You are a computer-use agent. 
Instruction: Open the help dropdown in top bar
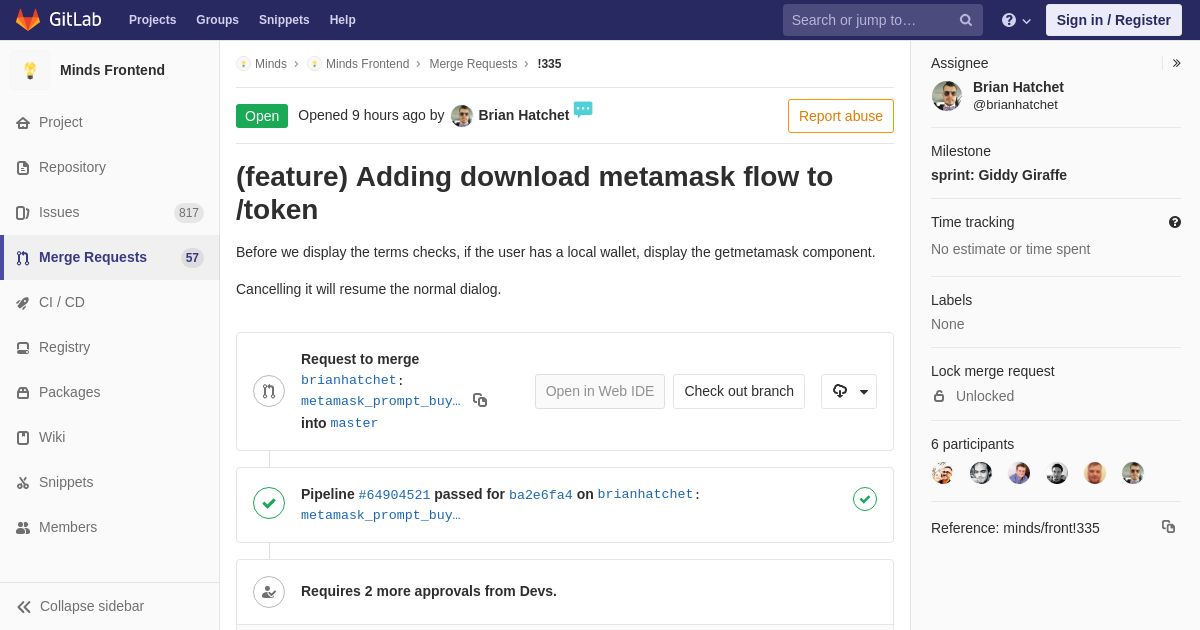click(1016, 20)
